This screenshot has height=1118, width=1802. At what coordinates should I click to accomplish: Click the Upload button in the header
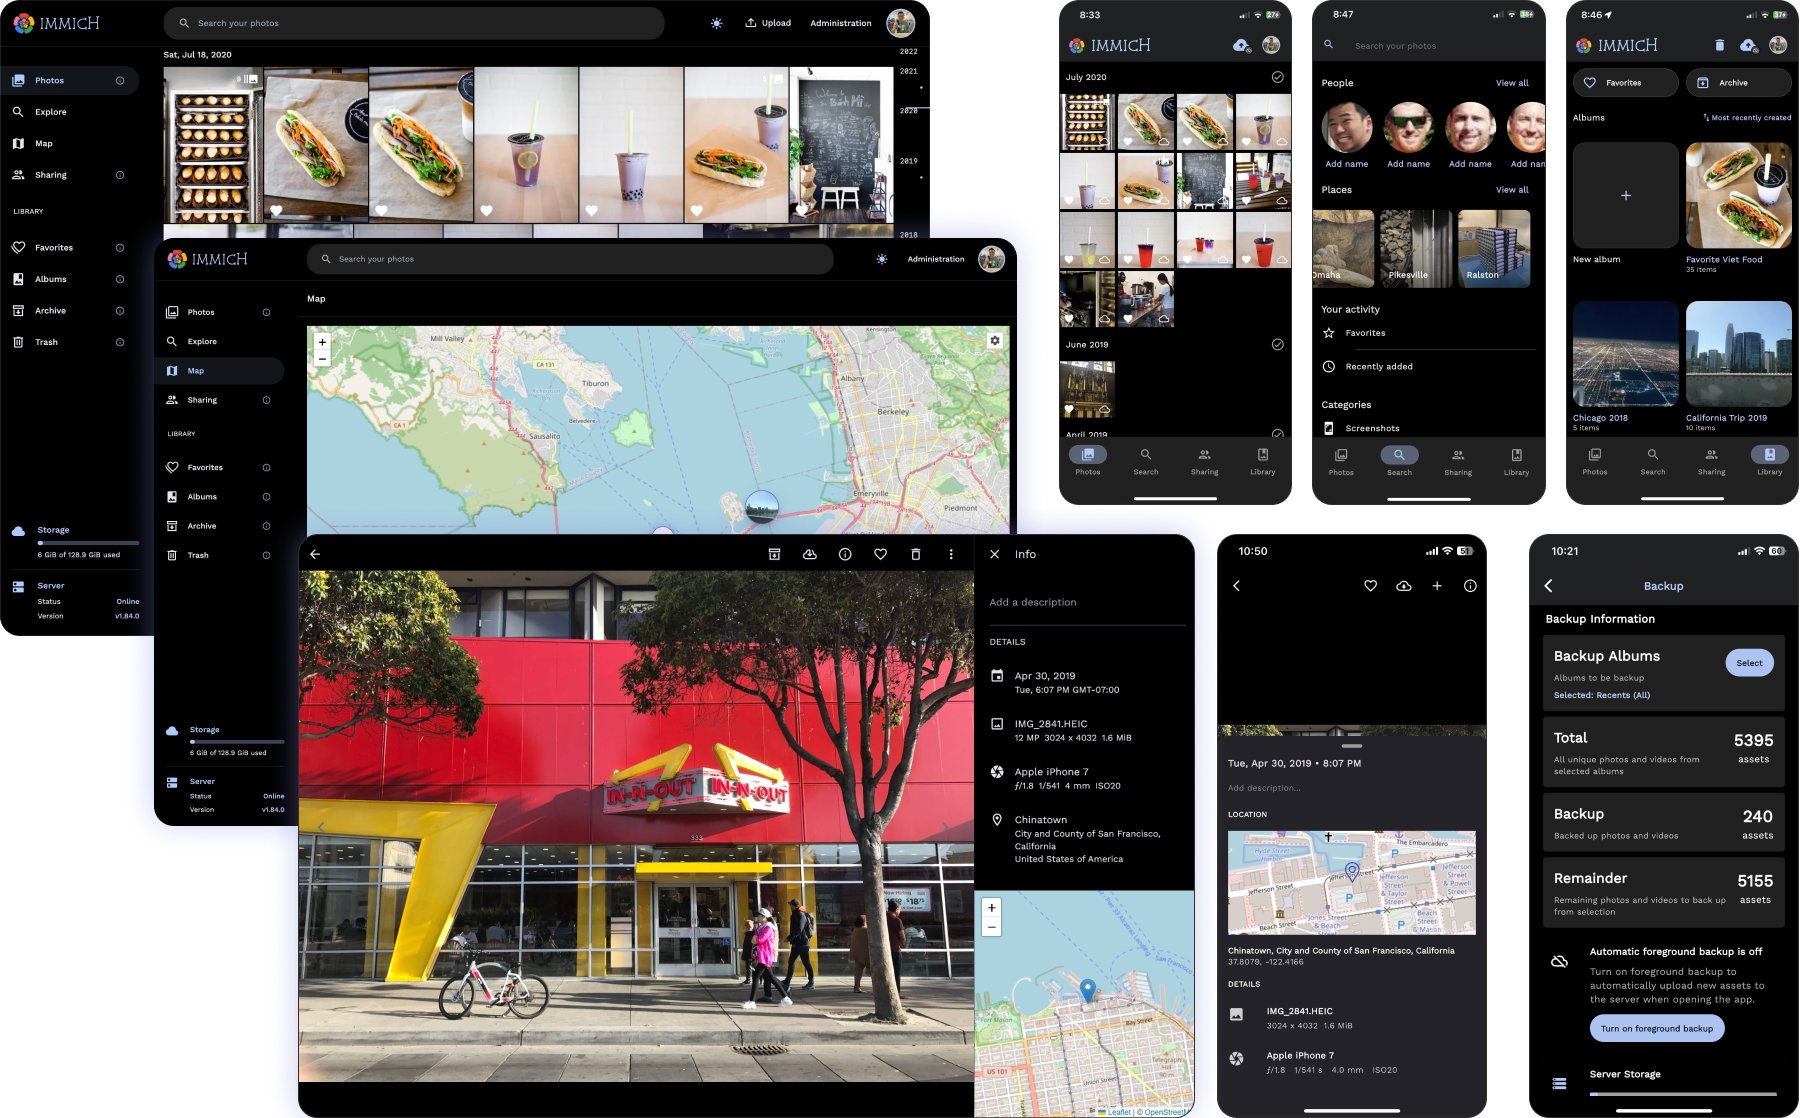(x=768, y=23)
